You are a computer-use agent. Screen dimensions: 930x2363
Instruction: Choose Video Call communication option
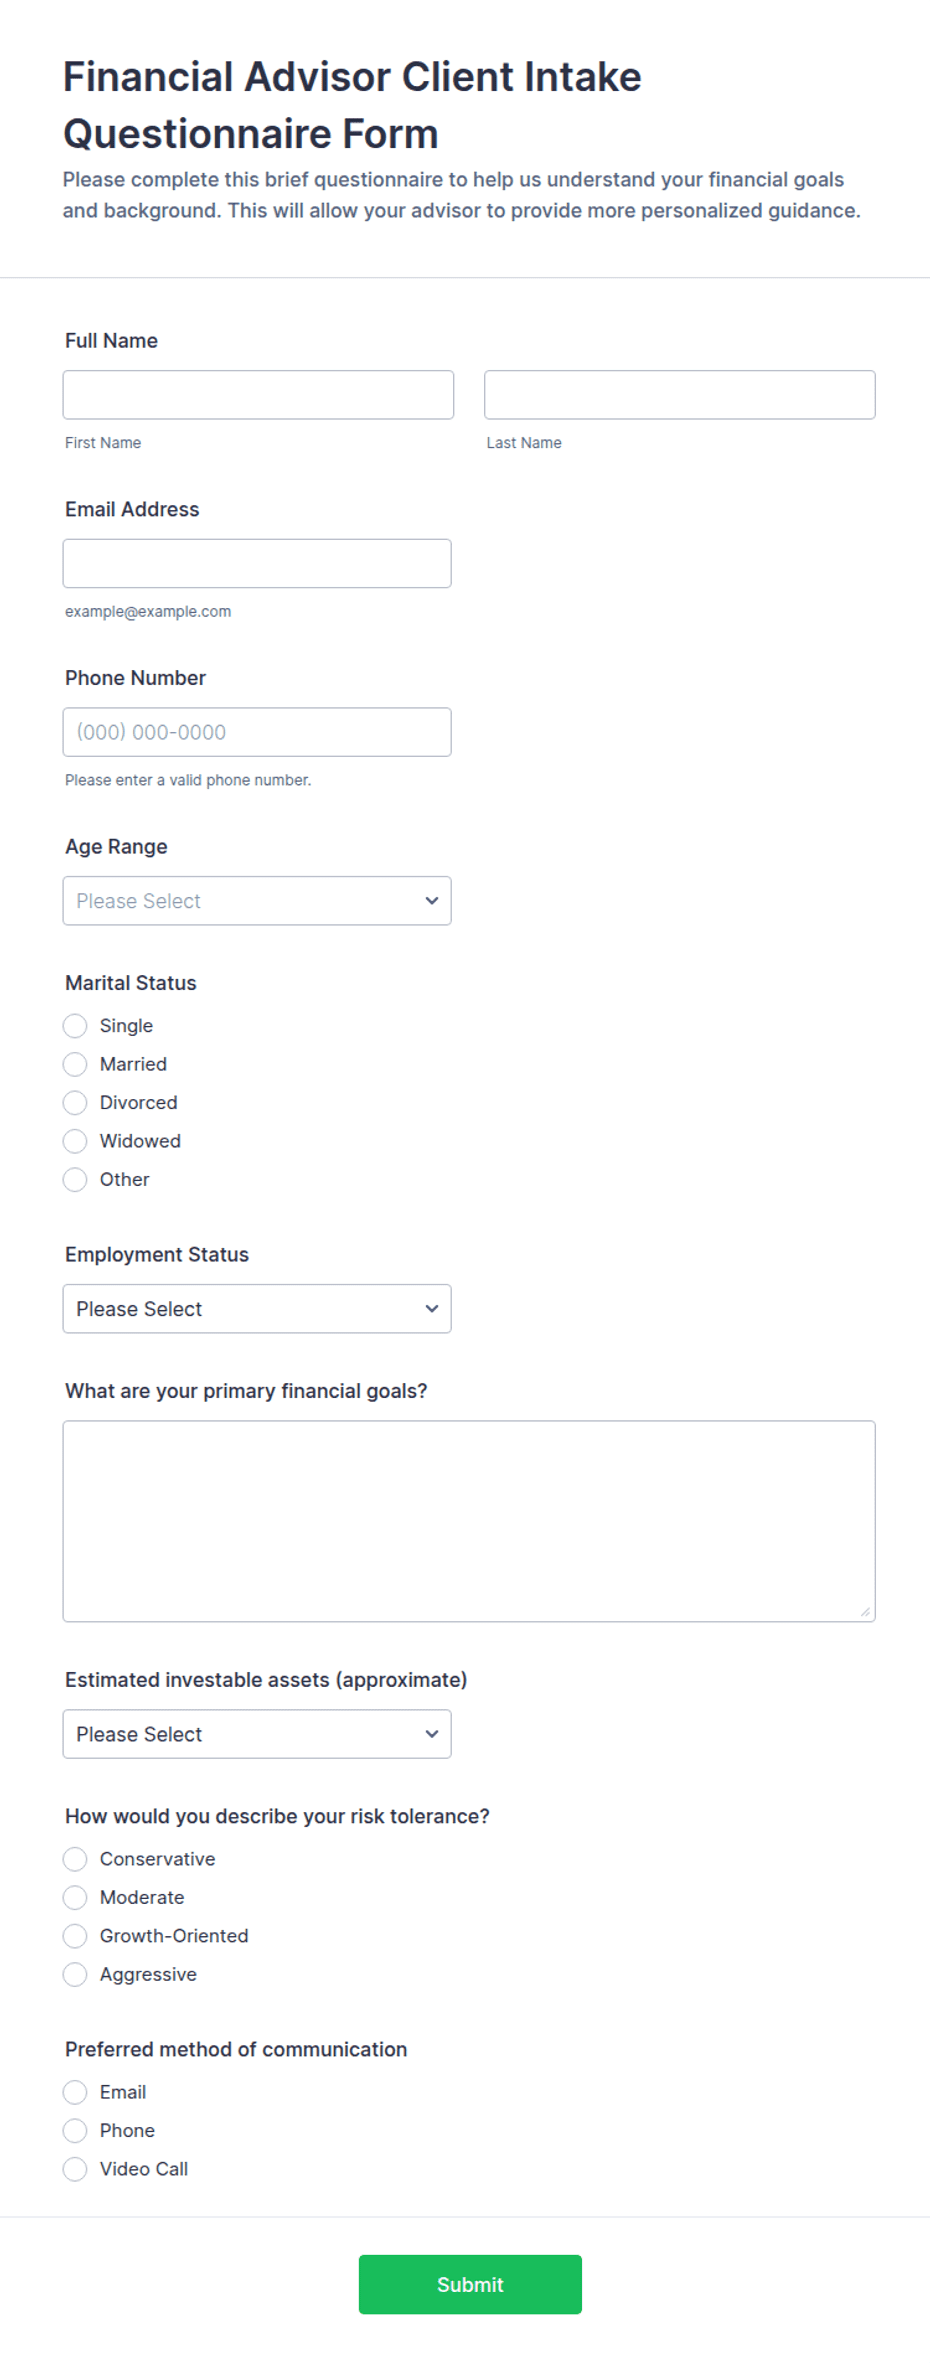(x=75, y=2169)
